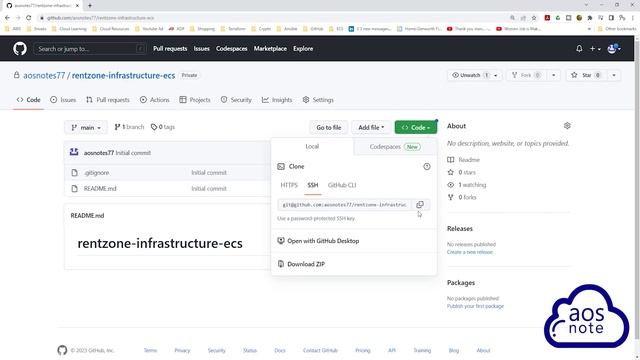Click Explore in top navigation

[303, 49]
